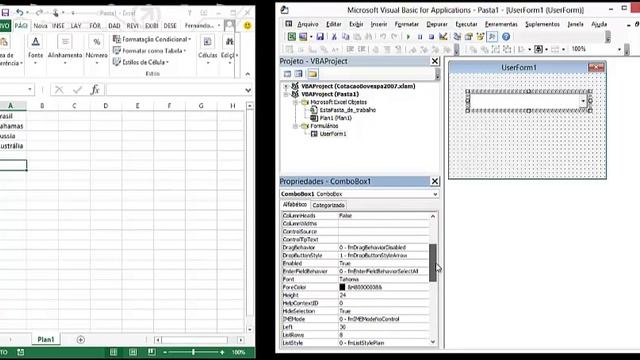Open the Células group button in Excel ribbon
This screenshot has width=640, height=360.
point(208,51)
